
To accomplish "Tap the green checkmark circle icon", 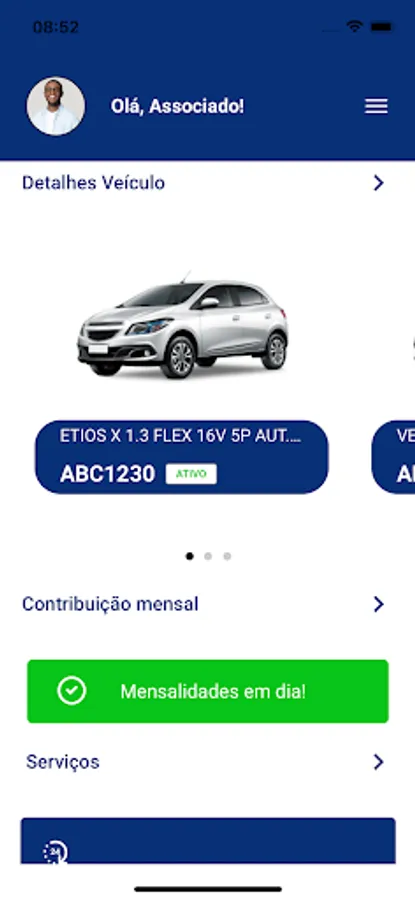I will coord(72,690).
